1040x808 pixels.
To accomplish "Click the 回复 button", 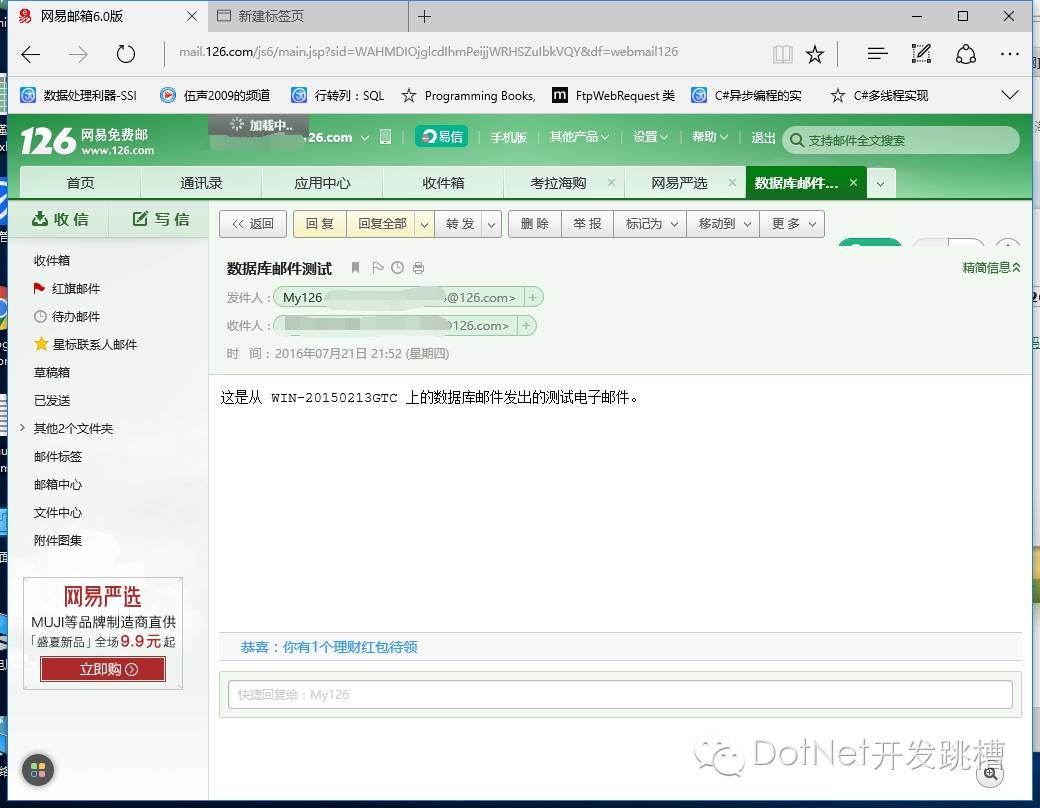I will pos(320,224).
